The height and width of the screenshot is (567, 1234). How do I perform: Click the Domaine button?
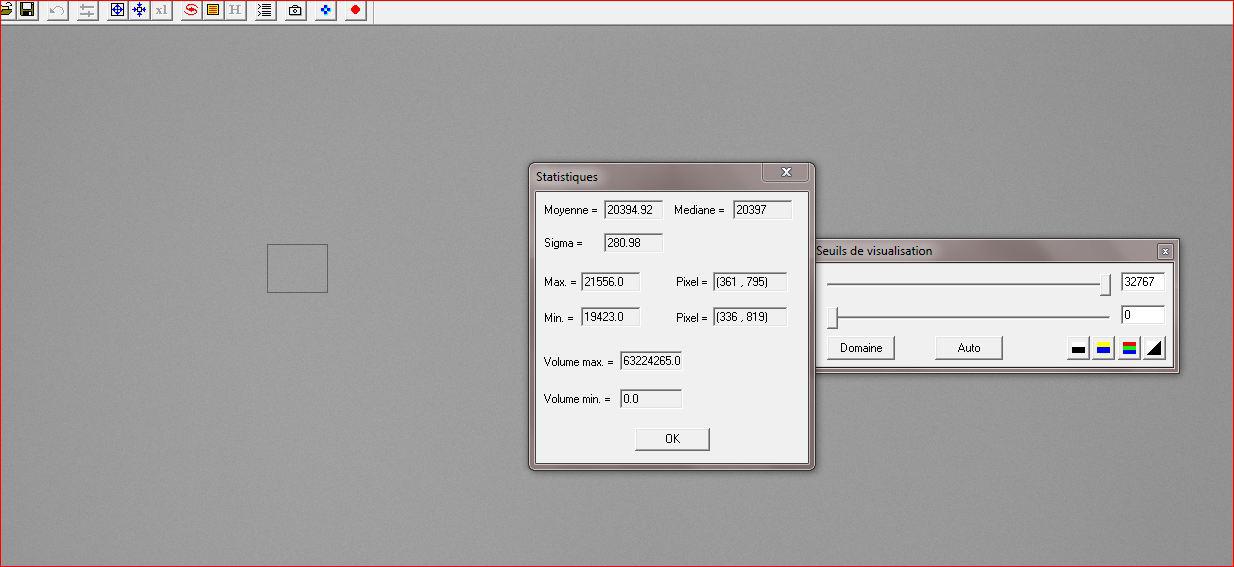[x=861, y=348]
